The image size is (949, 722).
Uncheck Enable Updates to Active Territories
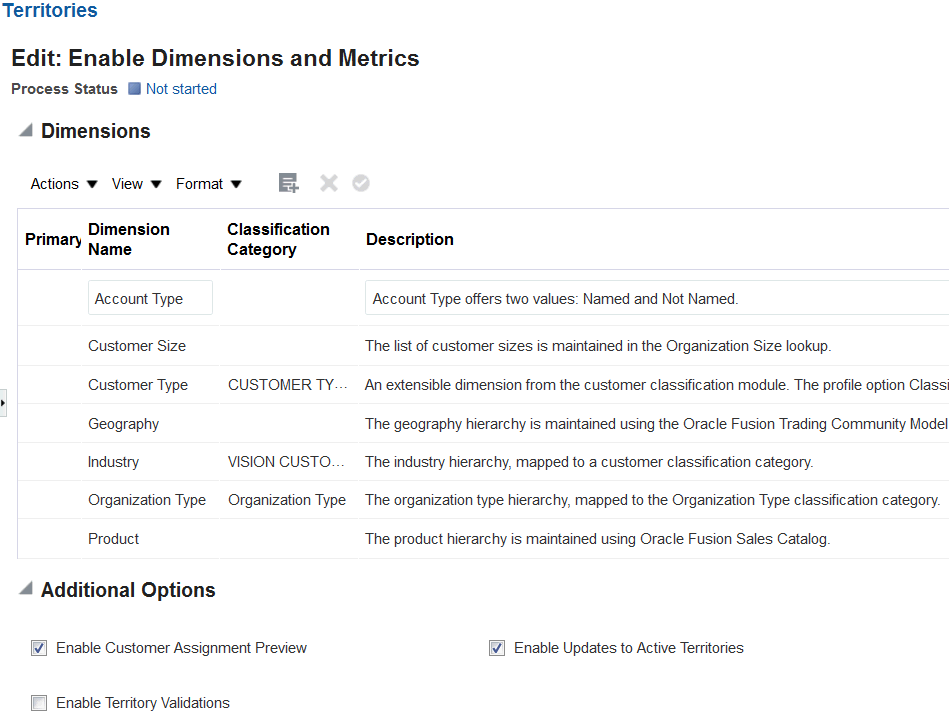click(497, 648)
